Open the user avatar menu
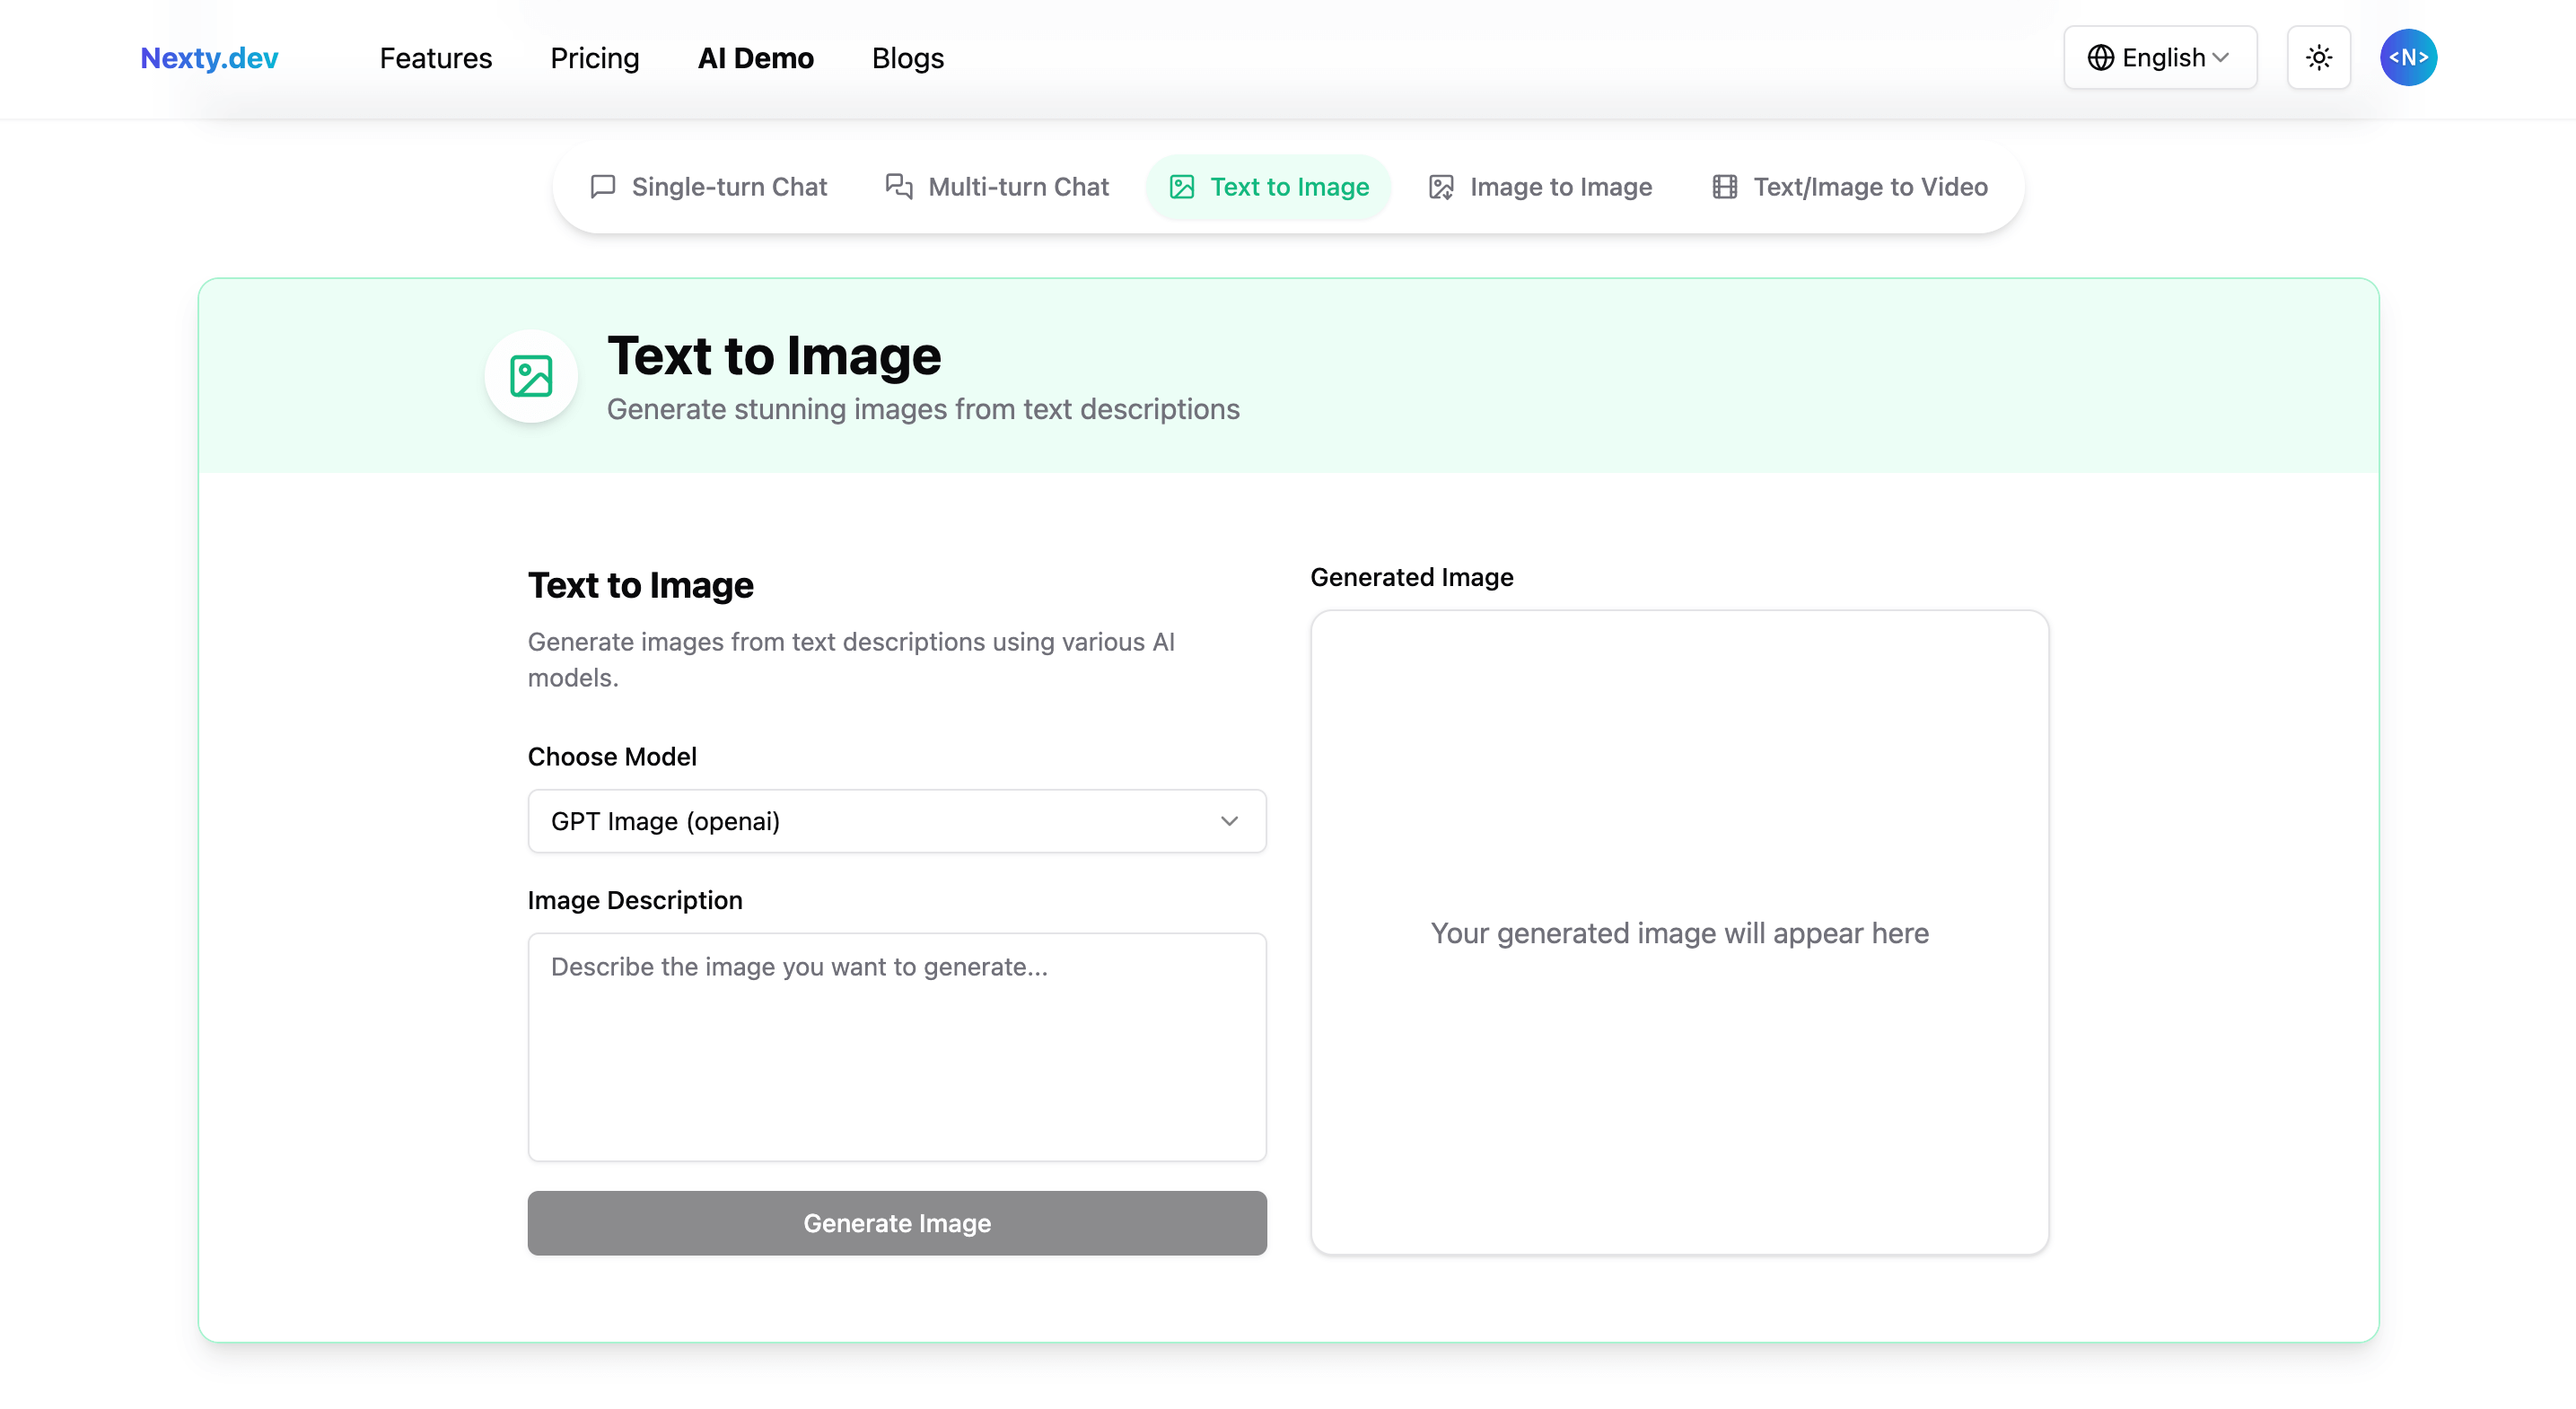This screenshot has height=1409, width=2576. (x=2408, y=58)
